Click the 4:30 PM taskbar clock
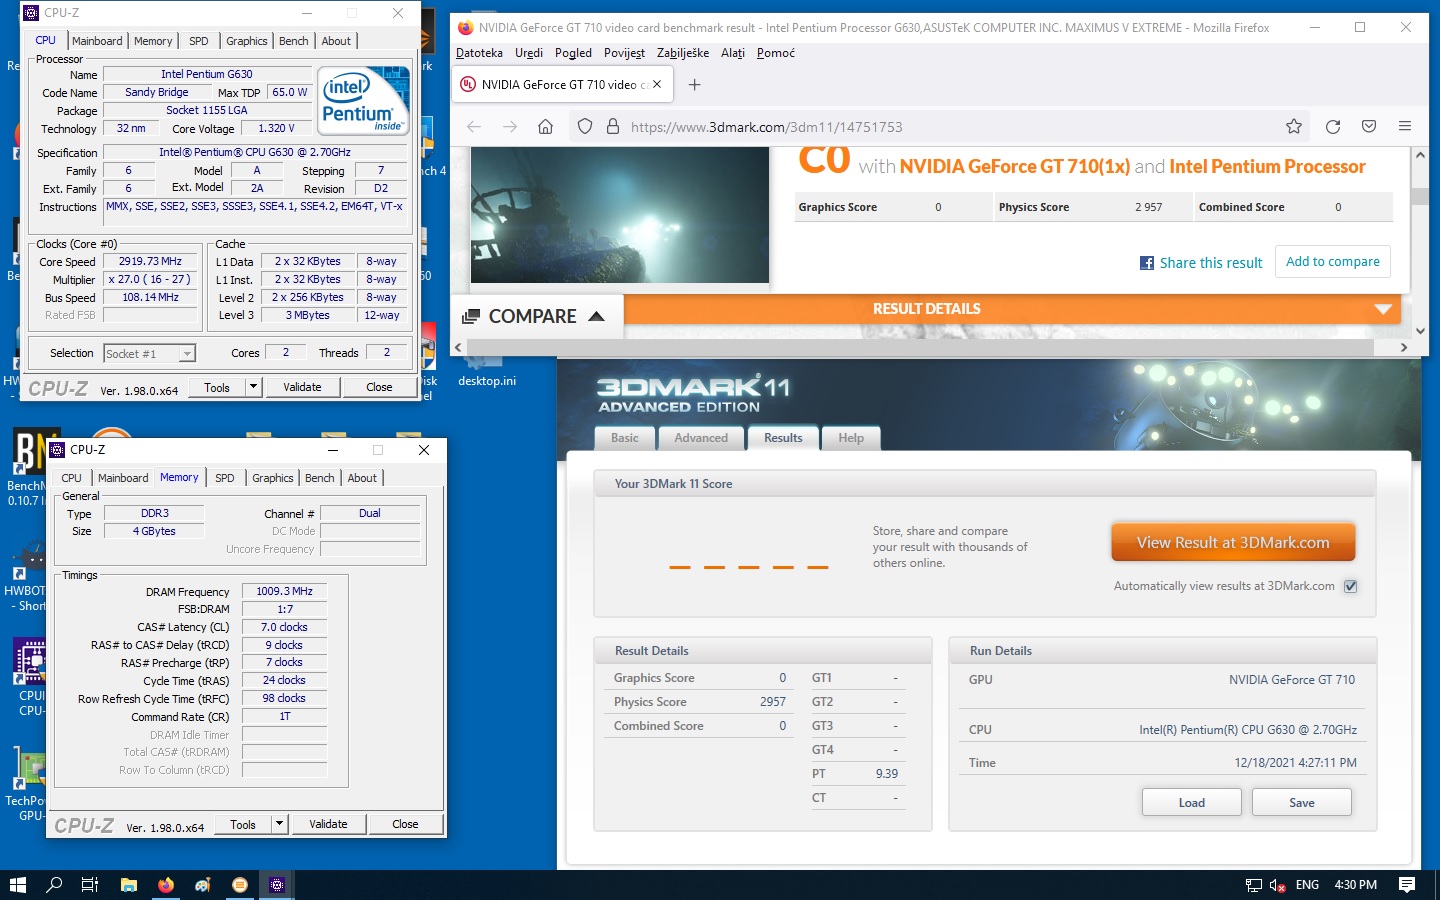 [x=1355, y=885]
